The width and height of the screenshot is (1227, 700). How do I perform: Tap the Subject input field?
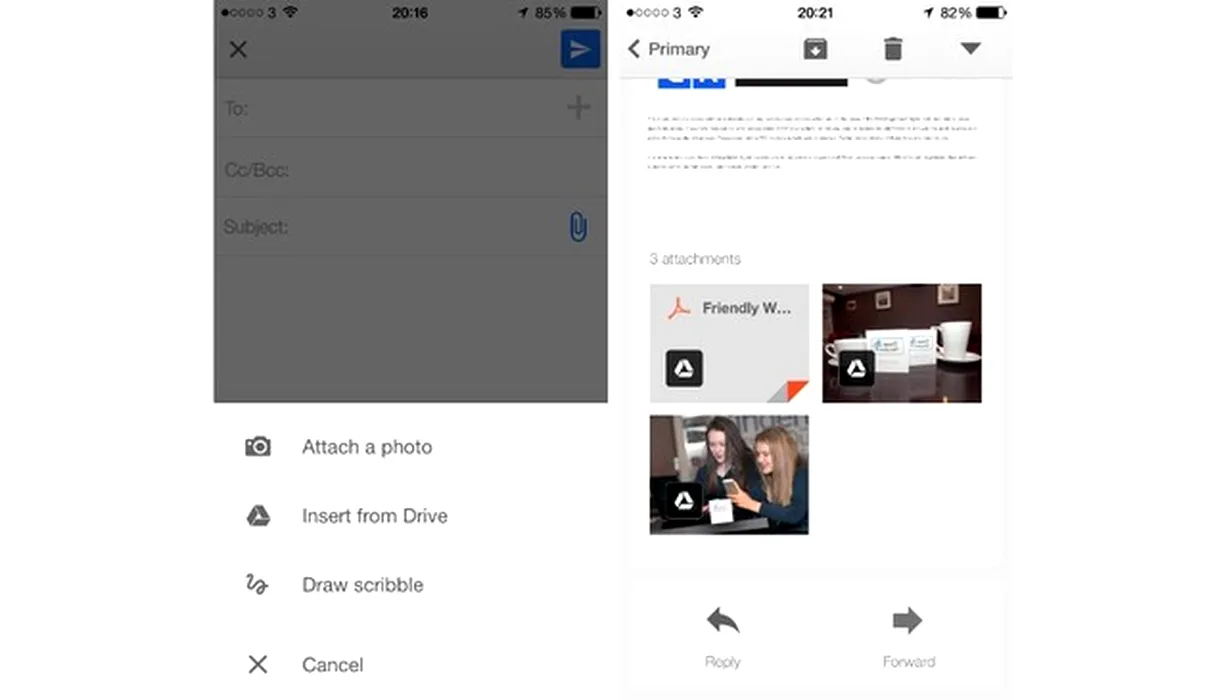click(420, 227)
